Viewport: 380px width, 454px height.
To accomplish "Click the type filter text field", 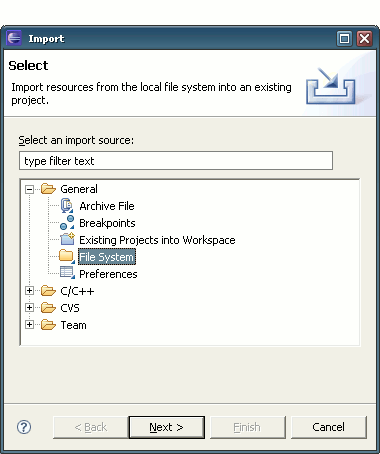I will point(176,161).
